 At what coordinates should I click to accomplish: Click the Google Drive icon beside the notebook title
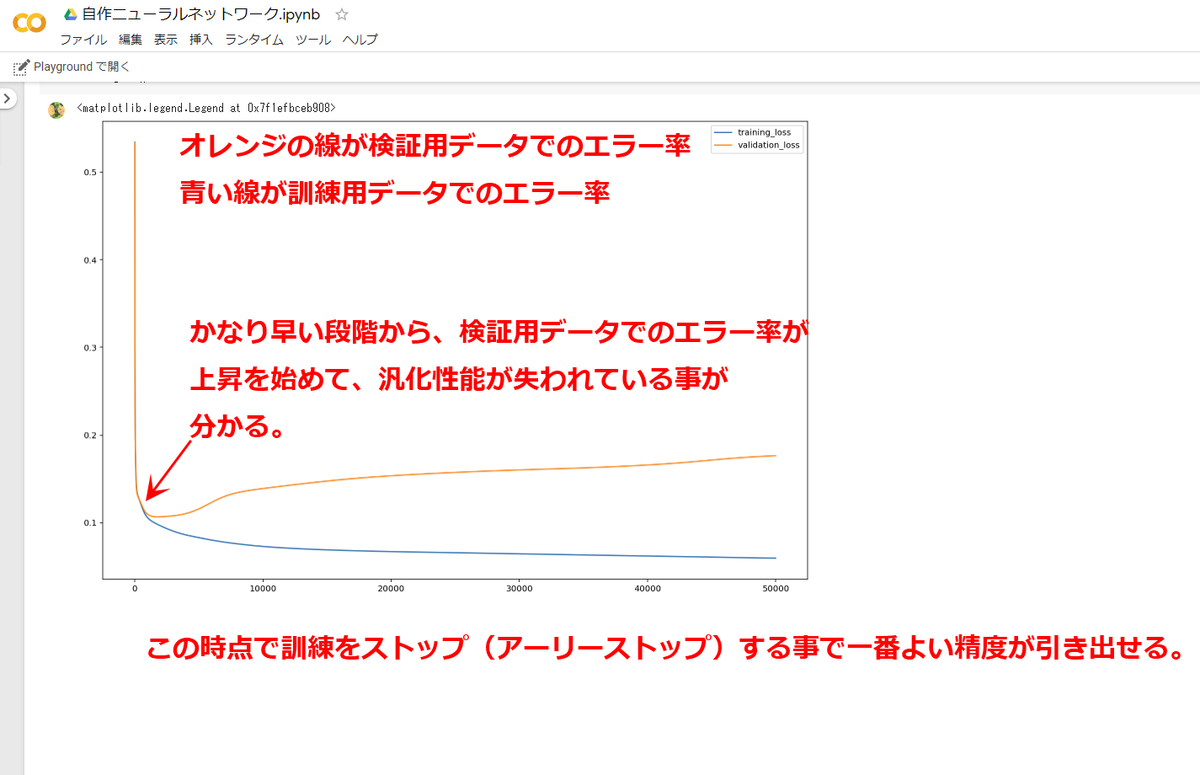(71, 14)
